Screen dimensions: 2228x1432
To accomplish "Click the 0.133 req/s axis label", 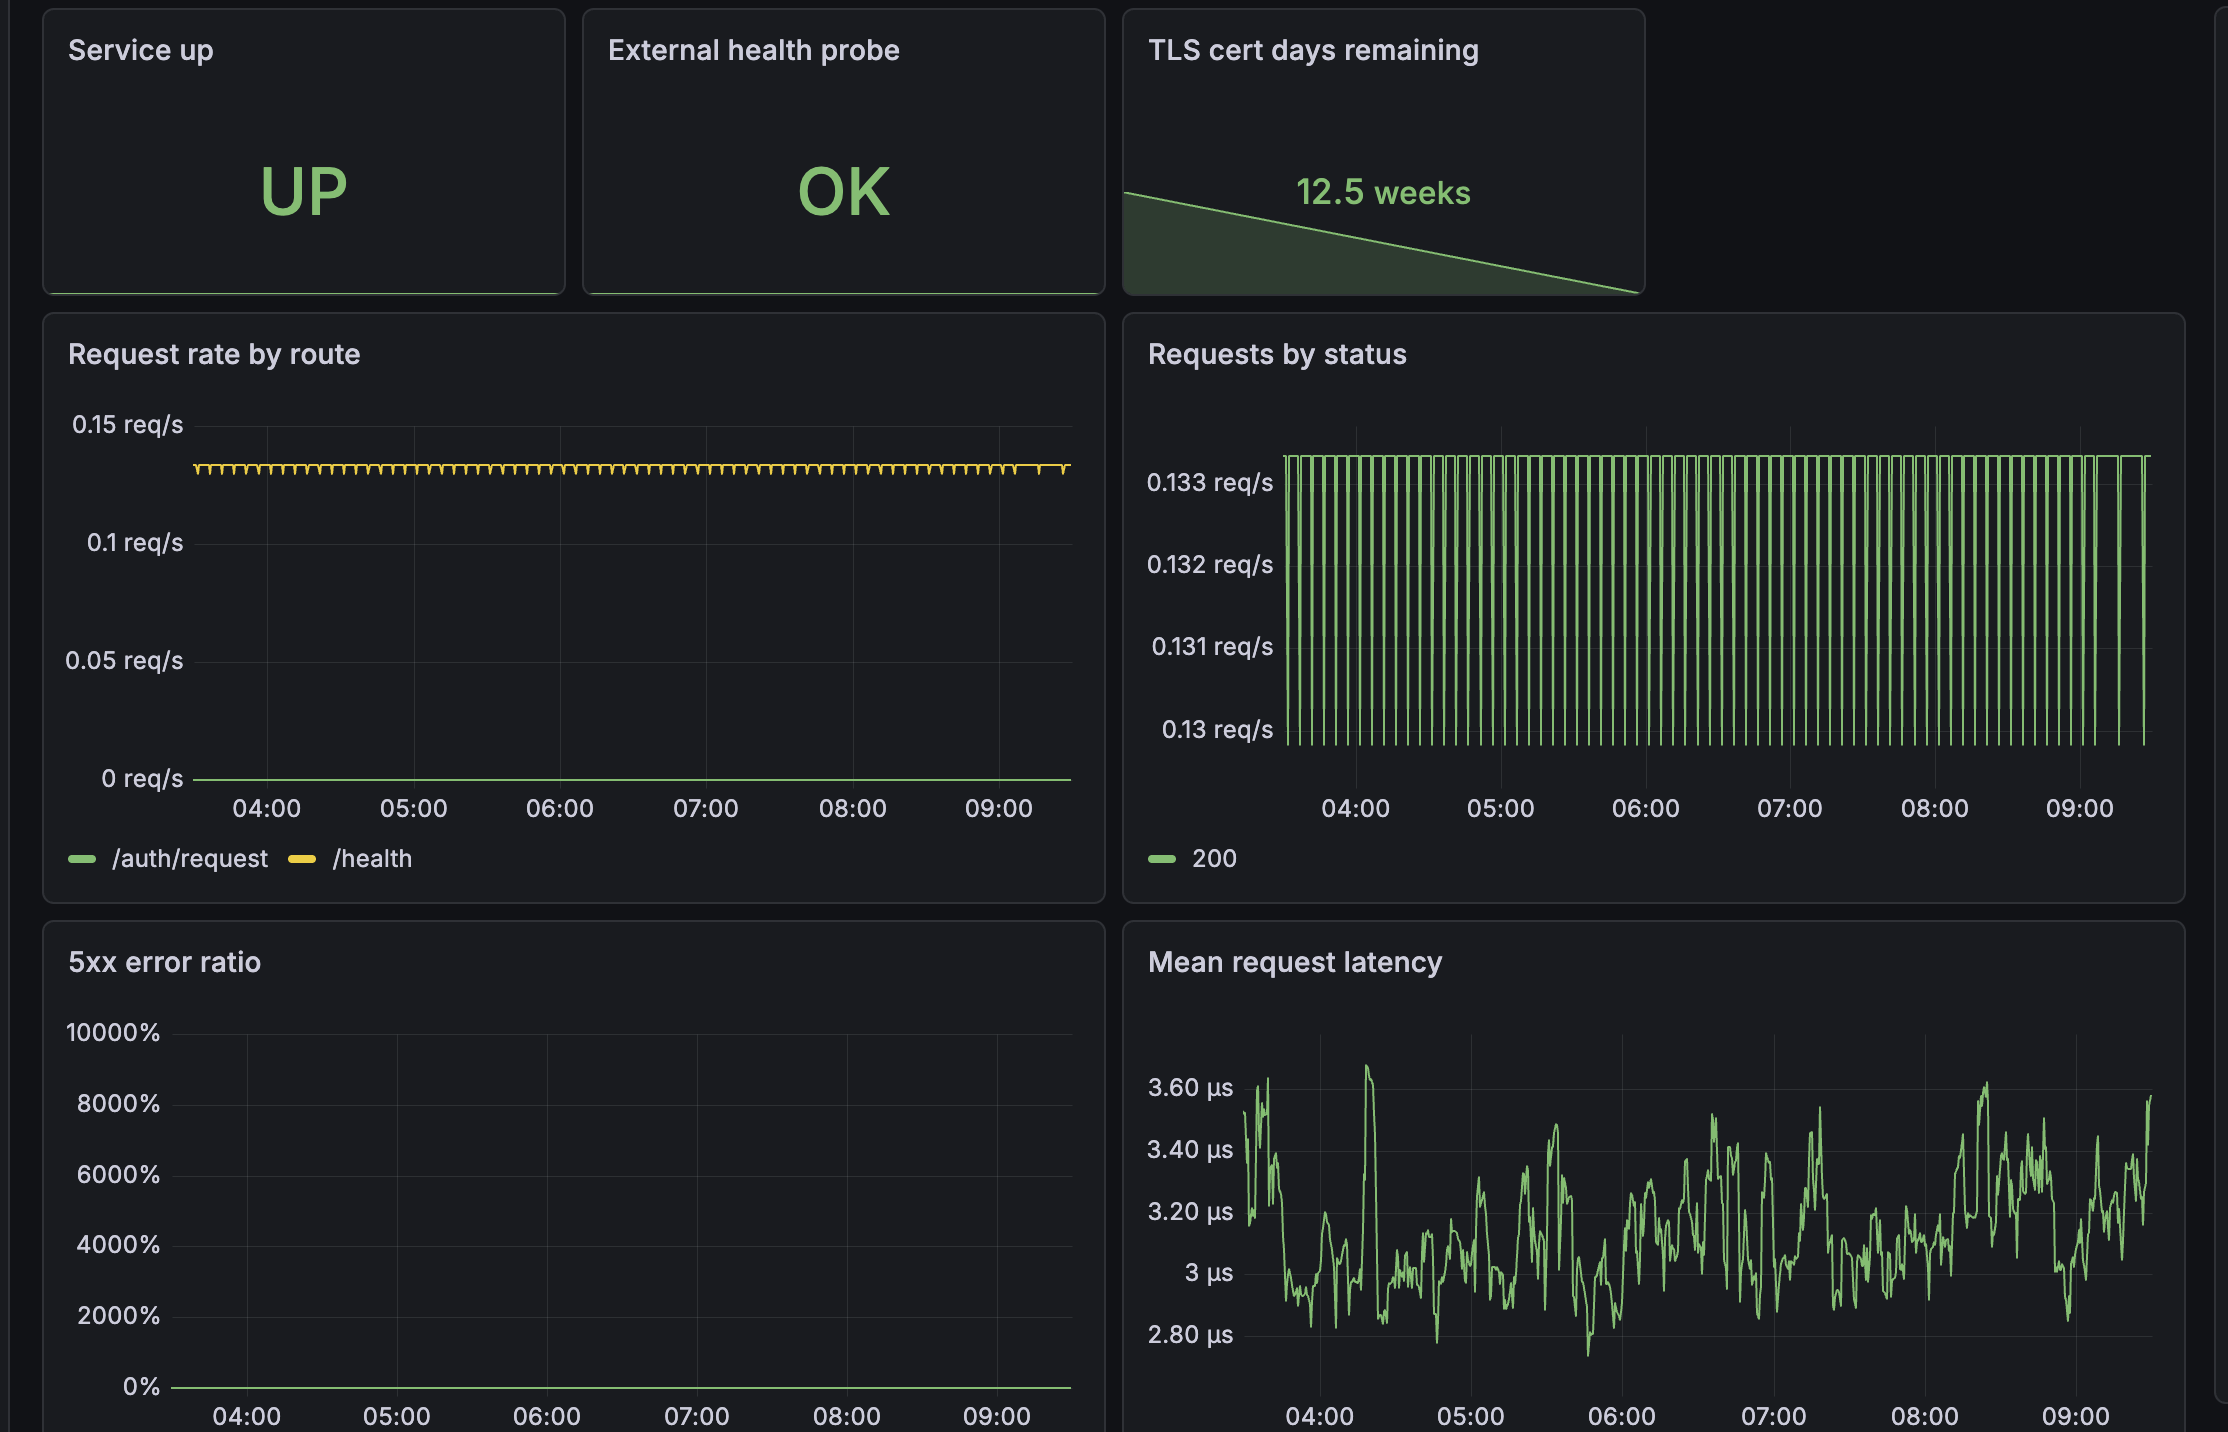I will click(x=1210, y=482).
